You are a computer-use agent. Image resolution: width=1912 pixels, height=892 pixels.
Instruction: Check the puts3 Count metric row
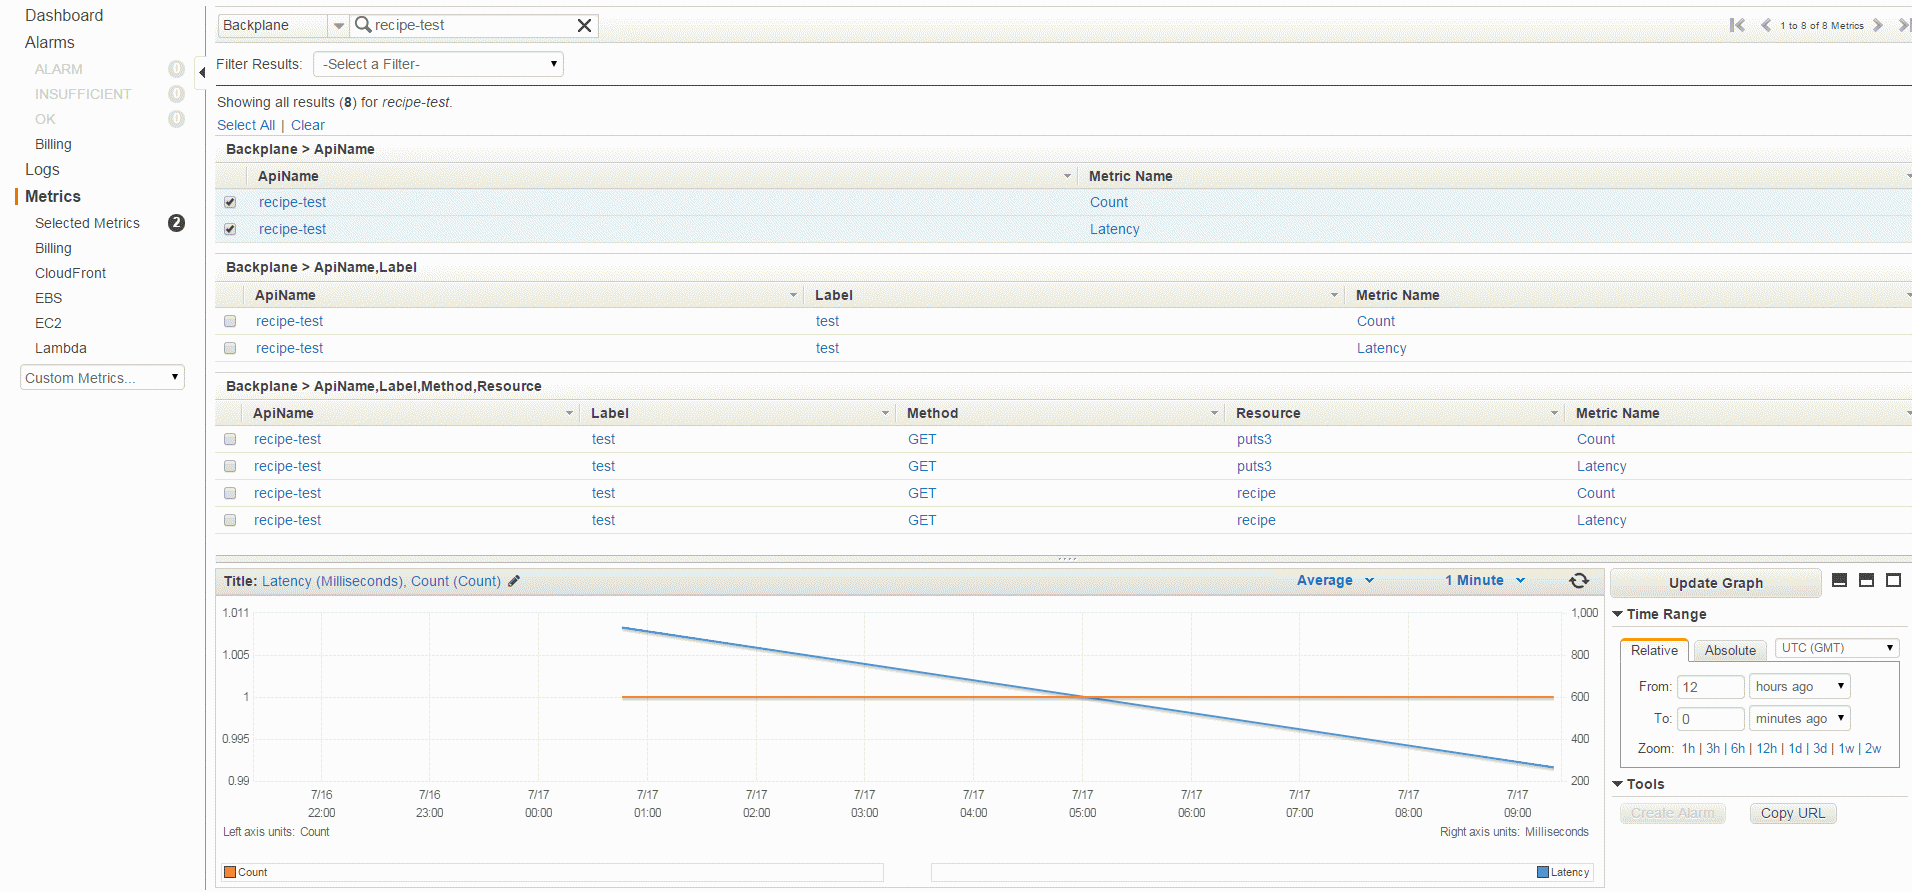[230, 439]
